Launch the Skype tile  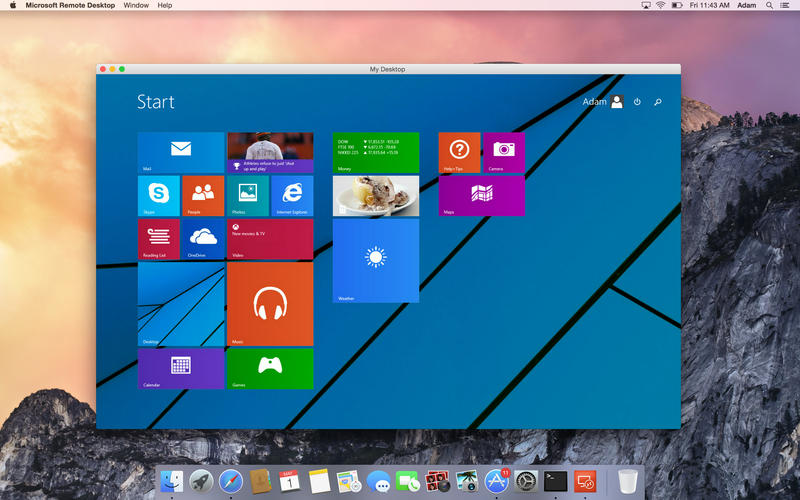click(158, 195)
